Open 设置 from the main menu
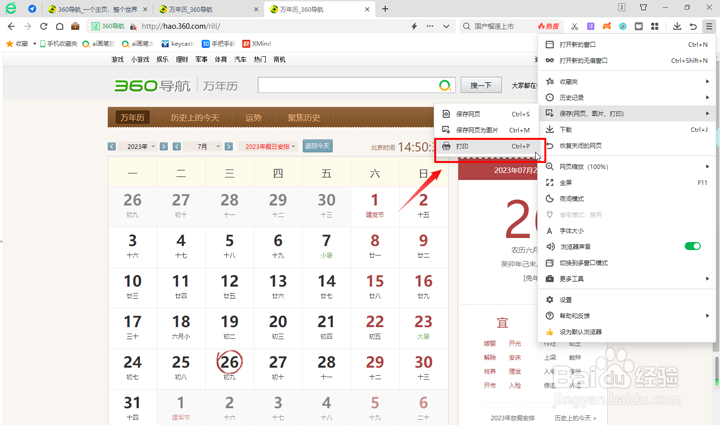The image size is (720, 425). (x=627, y=299)
